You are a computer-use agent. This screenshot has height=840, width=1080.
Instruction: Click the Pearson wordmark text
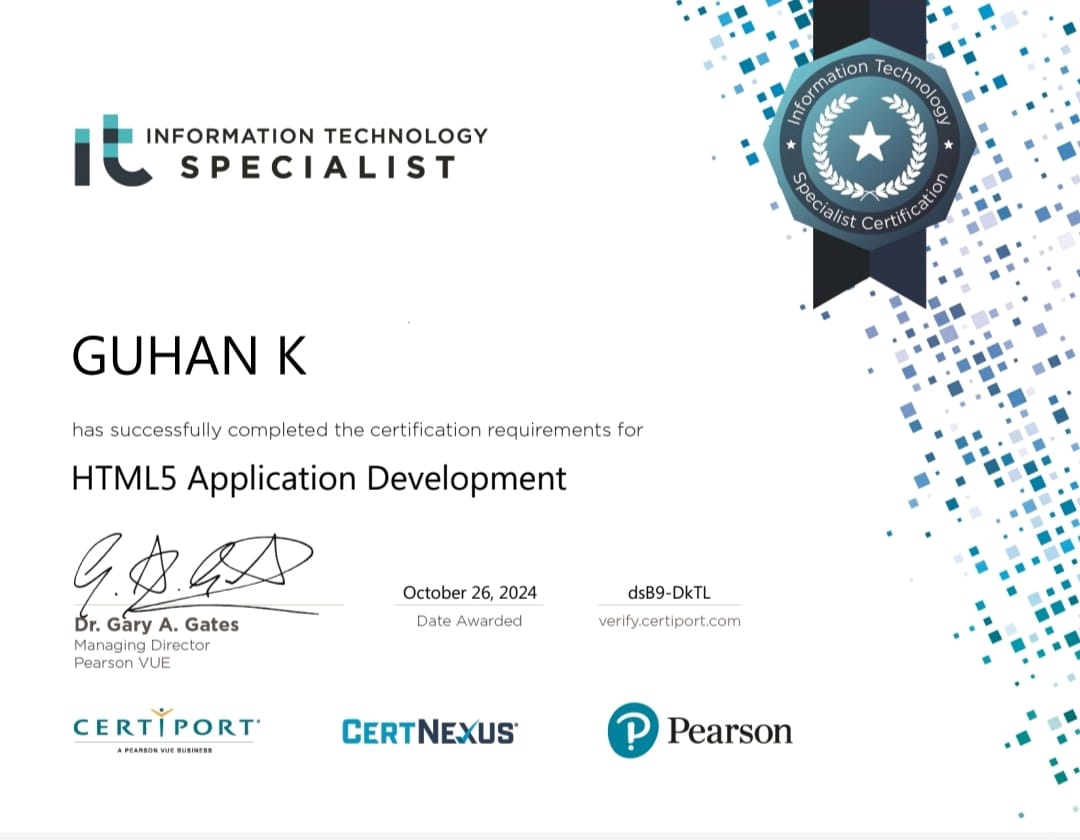[729, 731]
